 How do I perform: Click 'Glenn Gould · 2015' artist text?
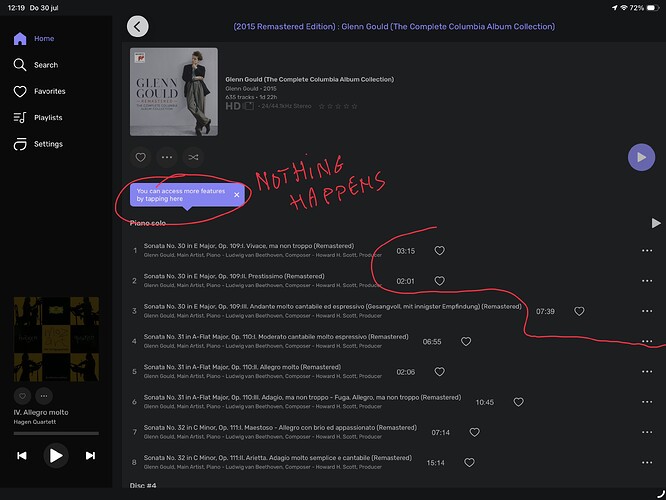(x=251, y=89)
